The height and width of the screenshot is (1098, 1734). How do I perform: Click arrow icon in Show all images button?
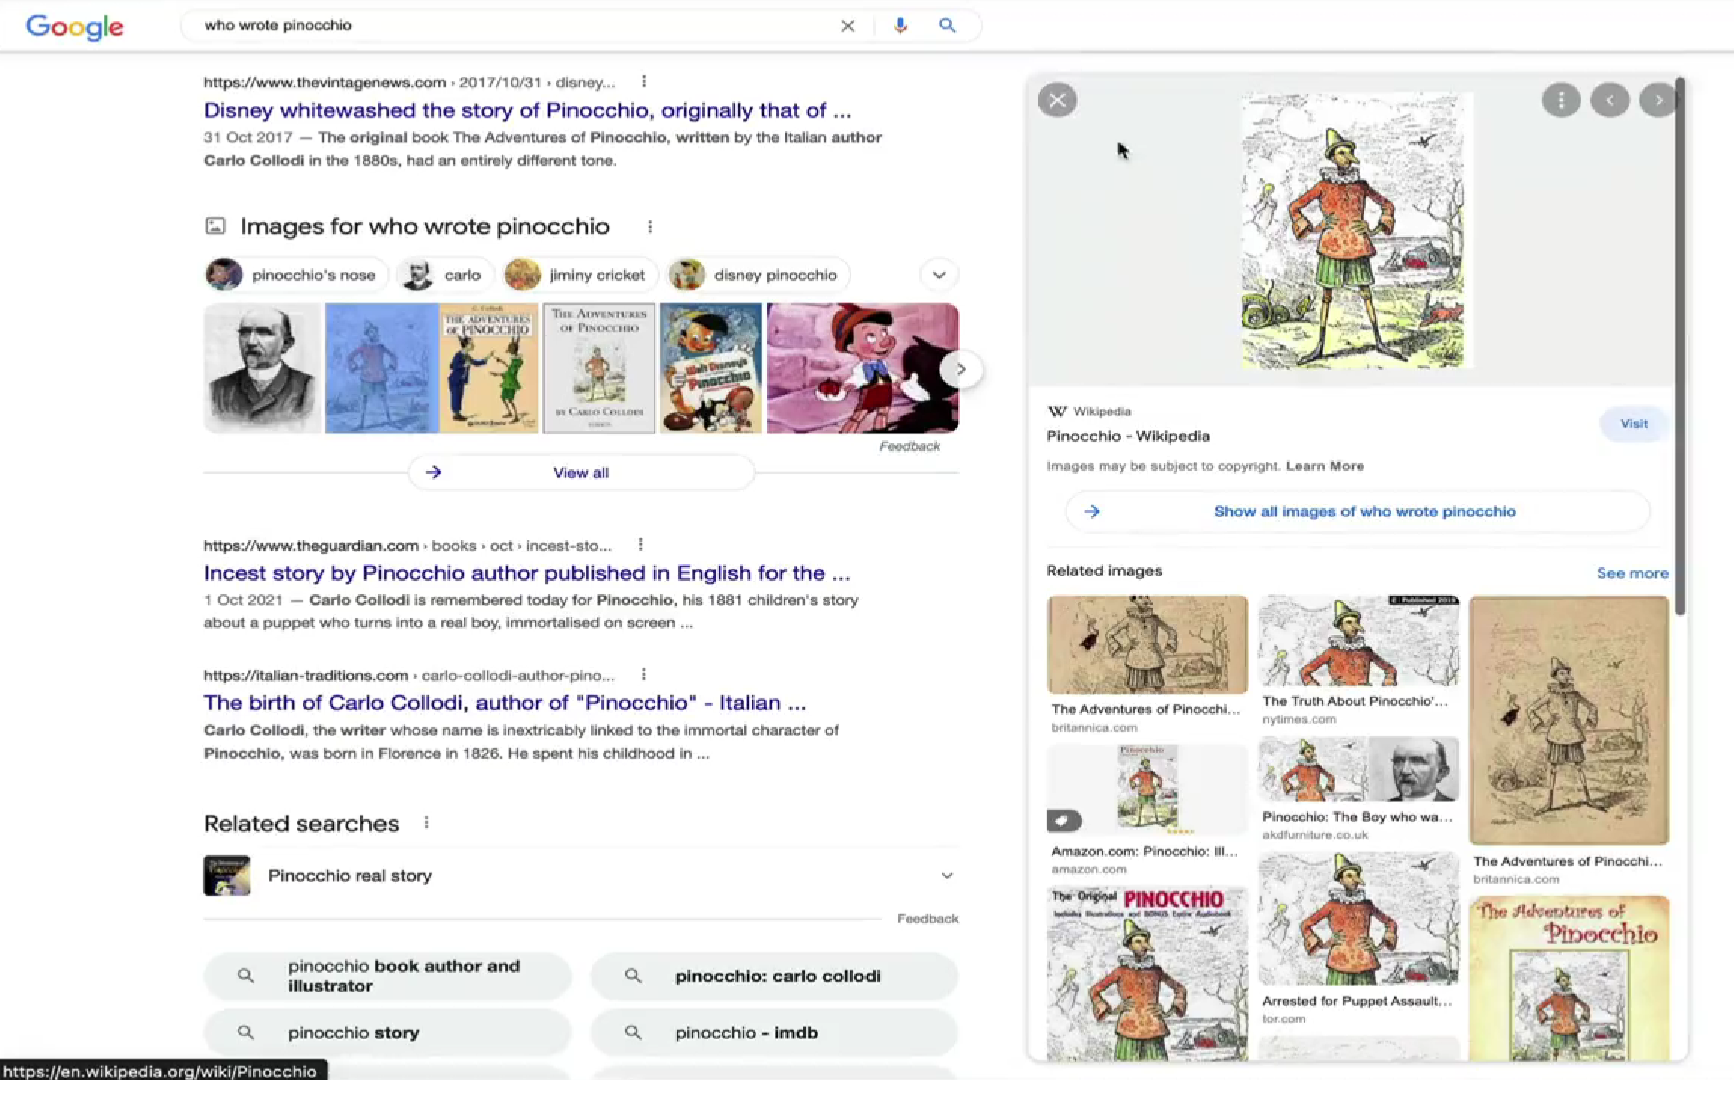coord(1092,511)
